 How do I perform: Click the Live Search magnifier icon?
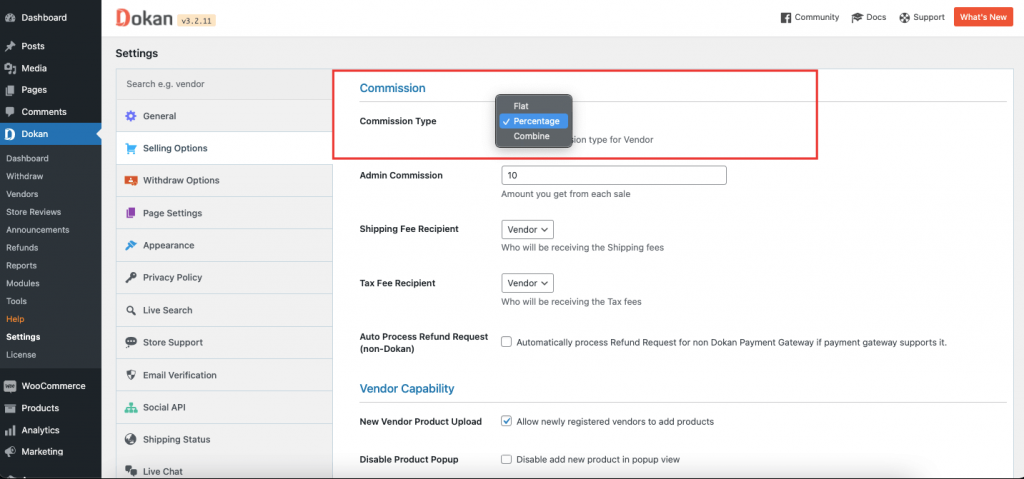click(131, 310)
